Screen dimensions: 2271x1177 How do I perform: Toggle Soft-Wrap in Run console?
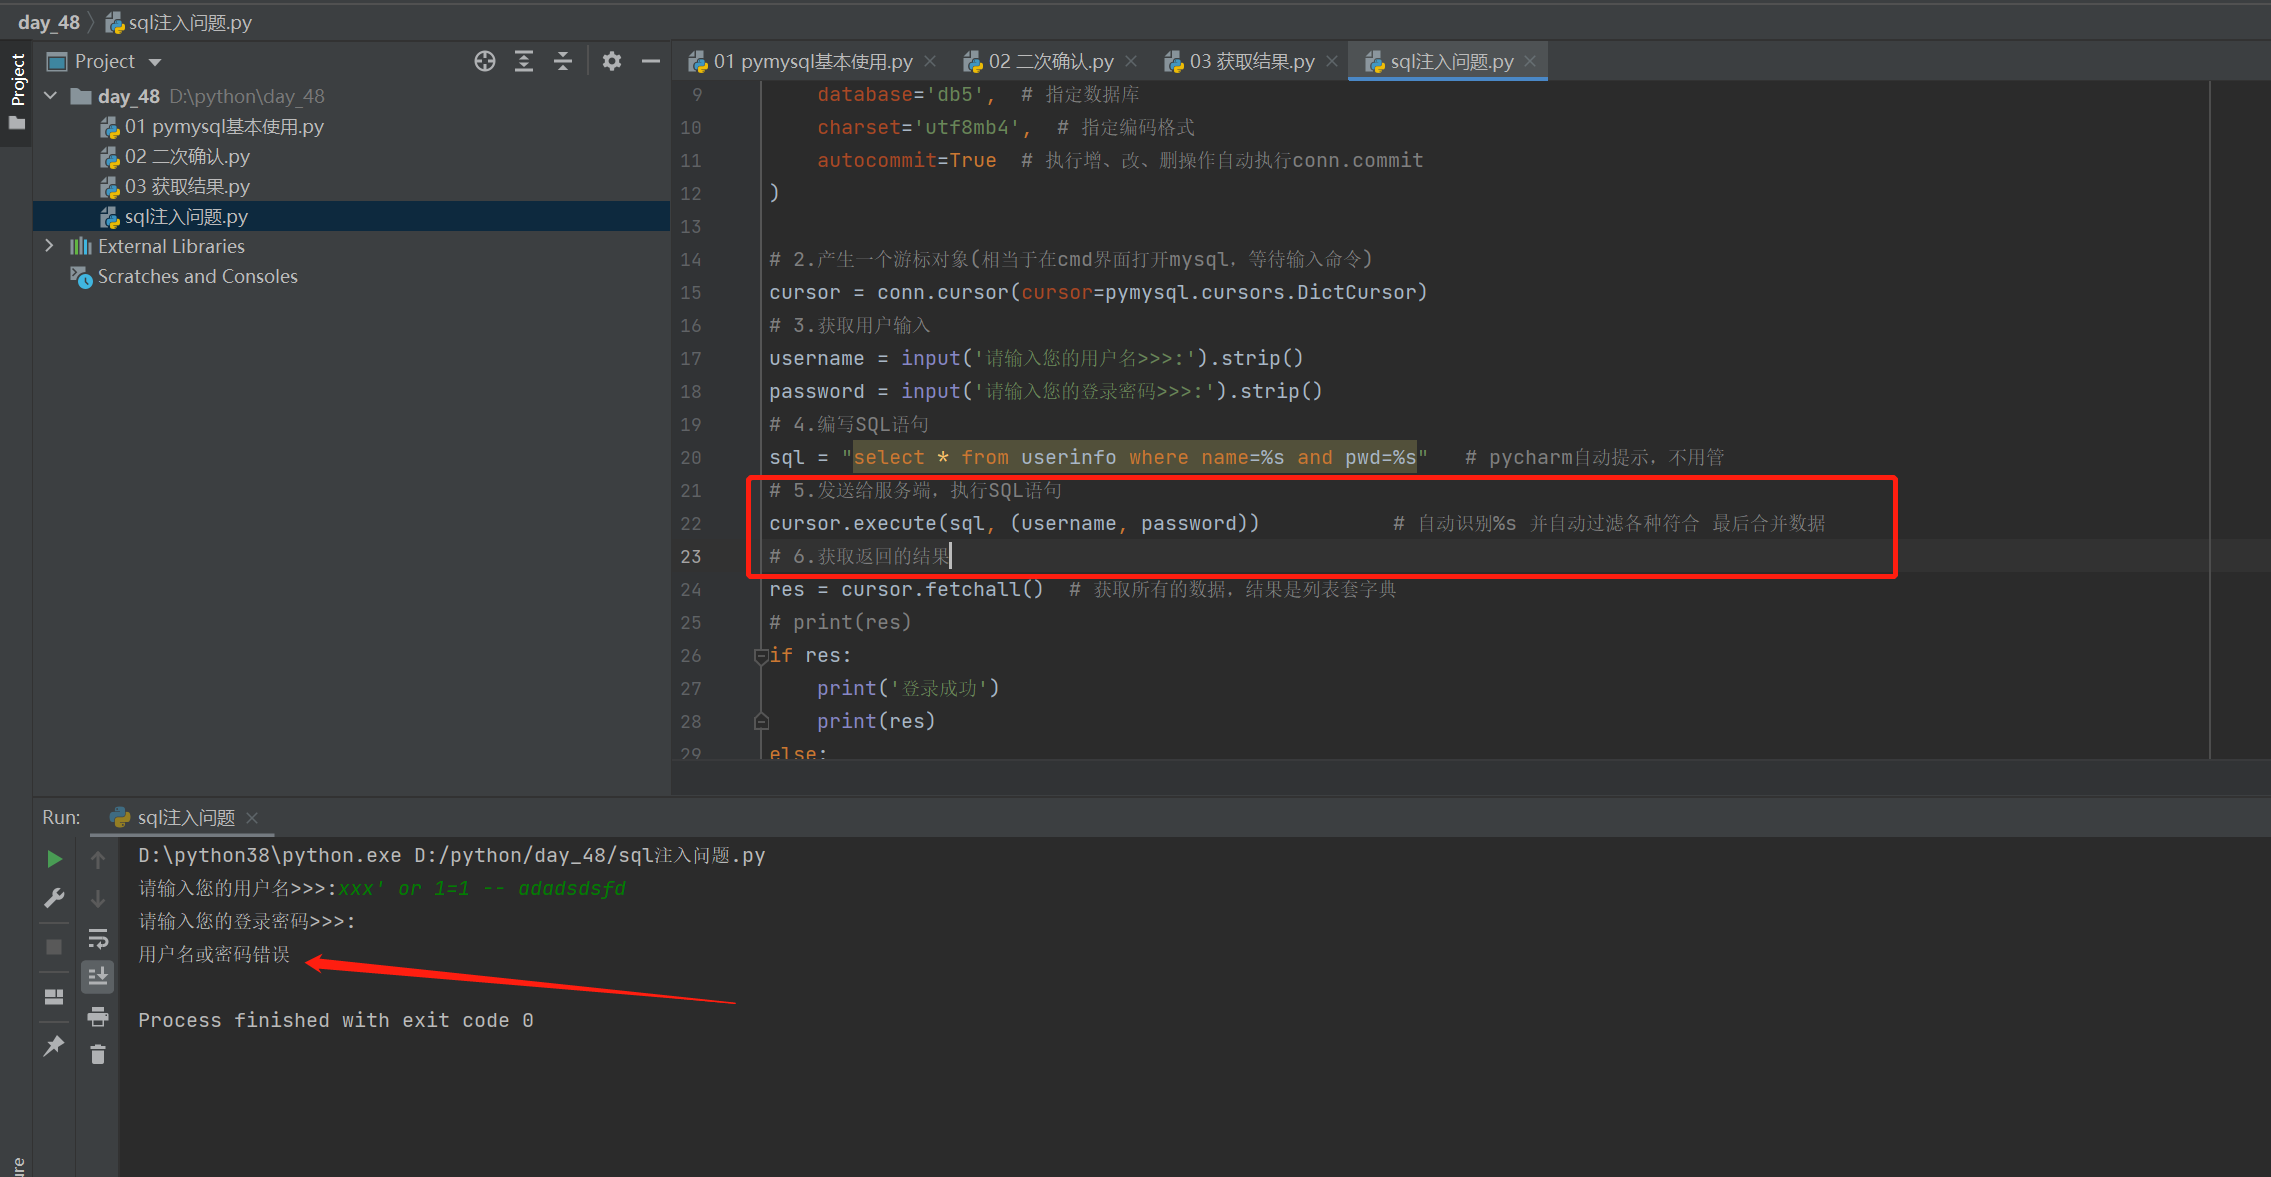tap(98, 938)
